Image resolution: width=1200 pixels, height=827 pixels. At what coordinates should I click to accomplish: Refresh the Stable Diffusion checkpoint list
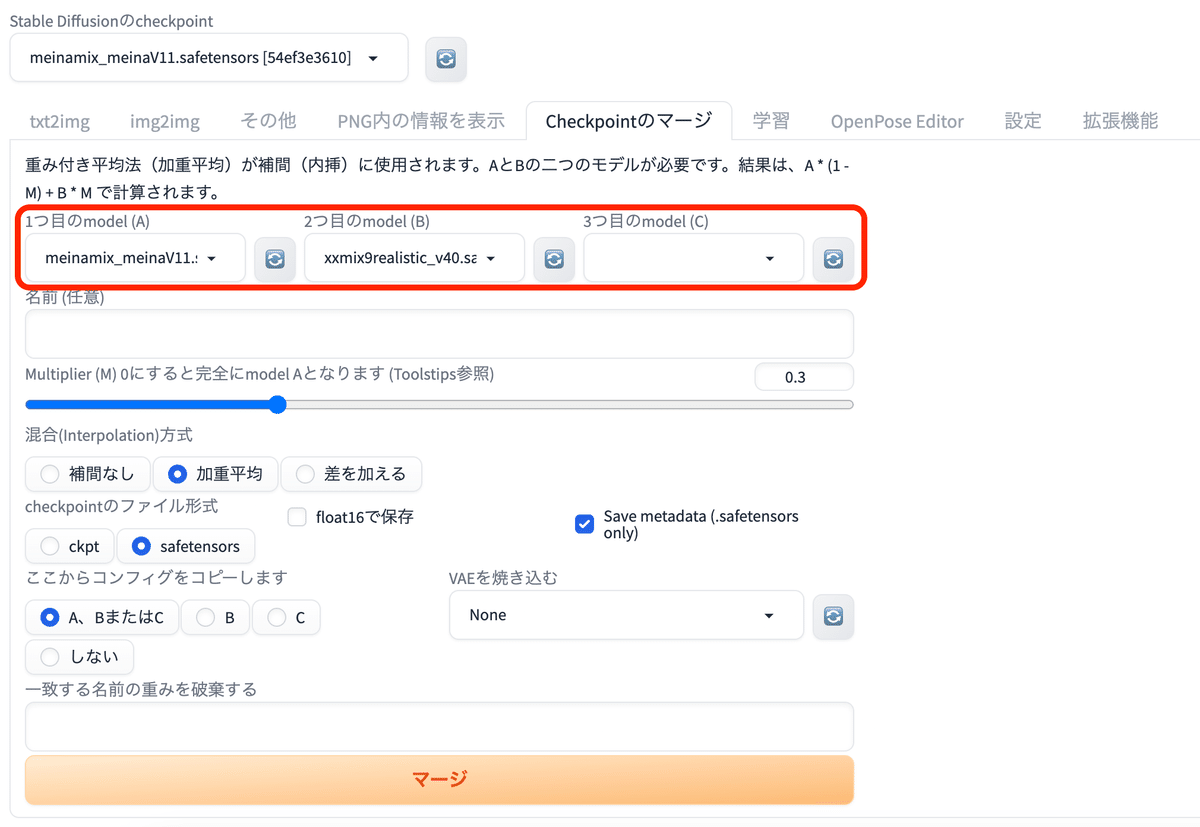446,59
